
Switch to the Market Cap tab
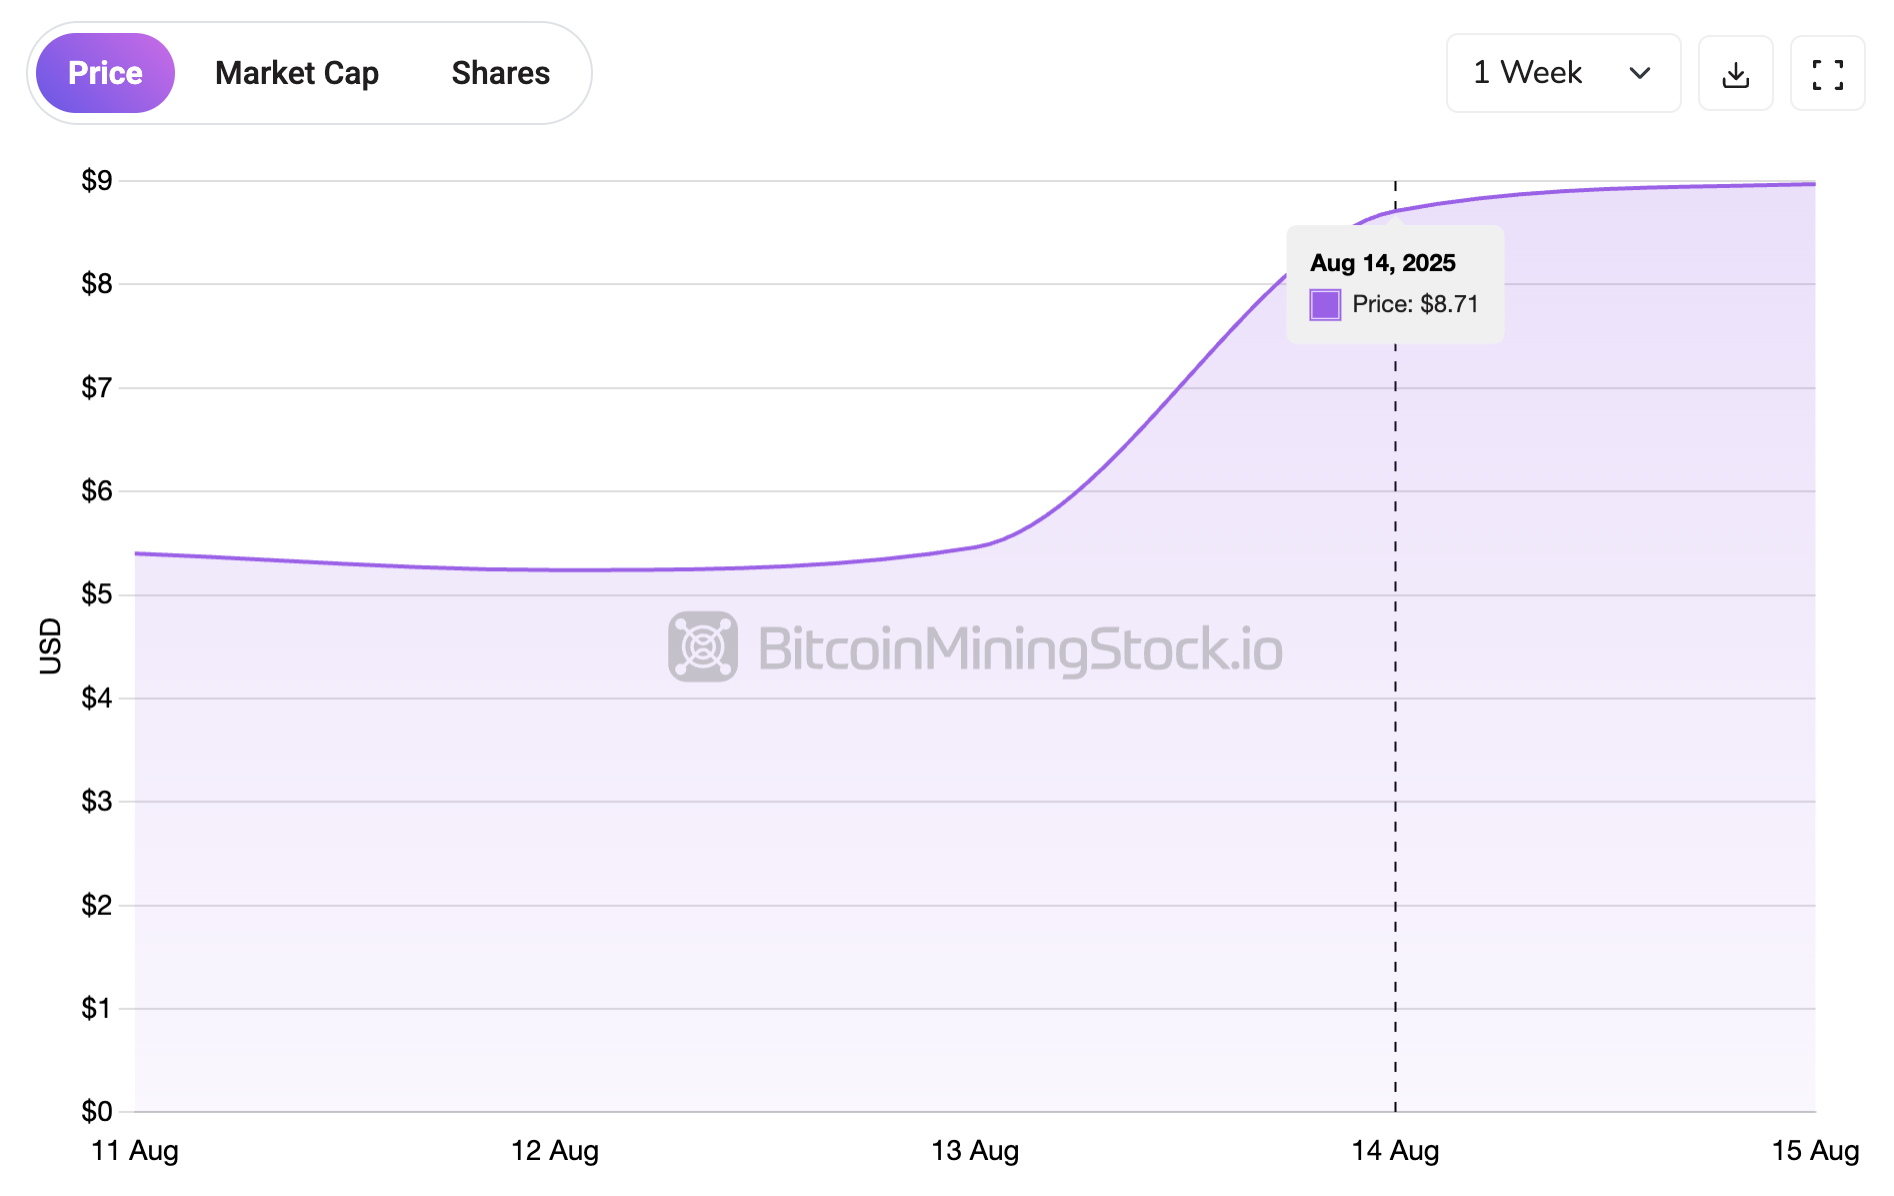tap(296, 73)
